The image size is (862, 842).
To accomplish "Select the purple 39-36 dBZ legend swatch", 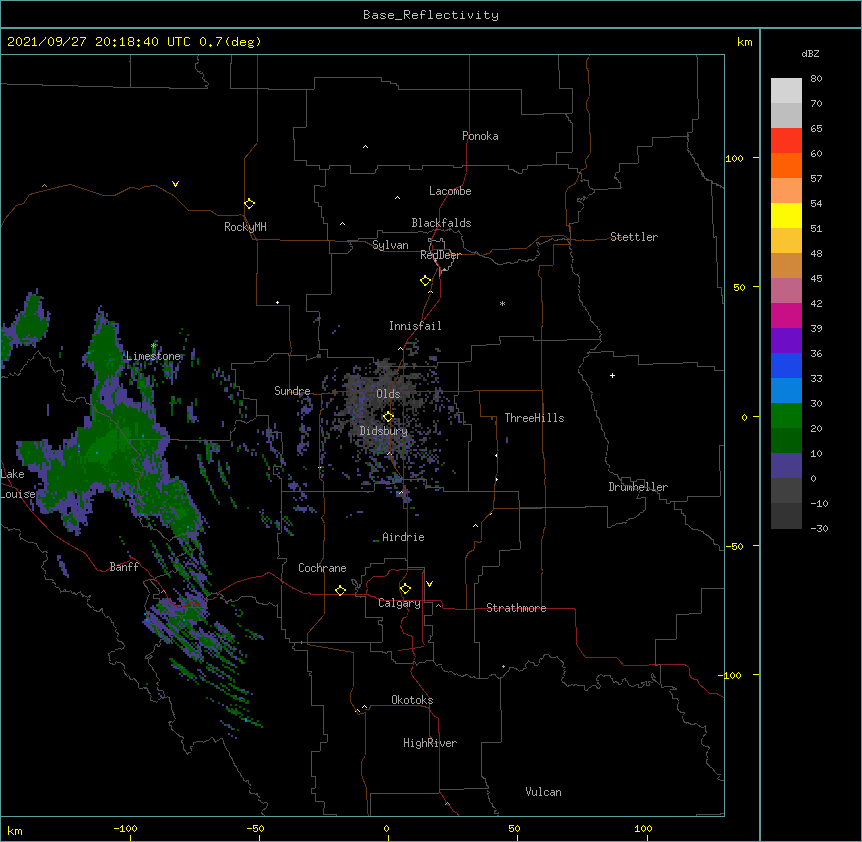I will coord(786,341).
